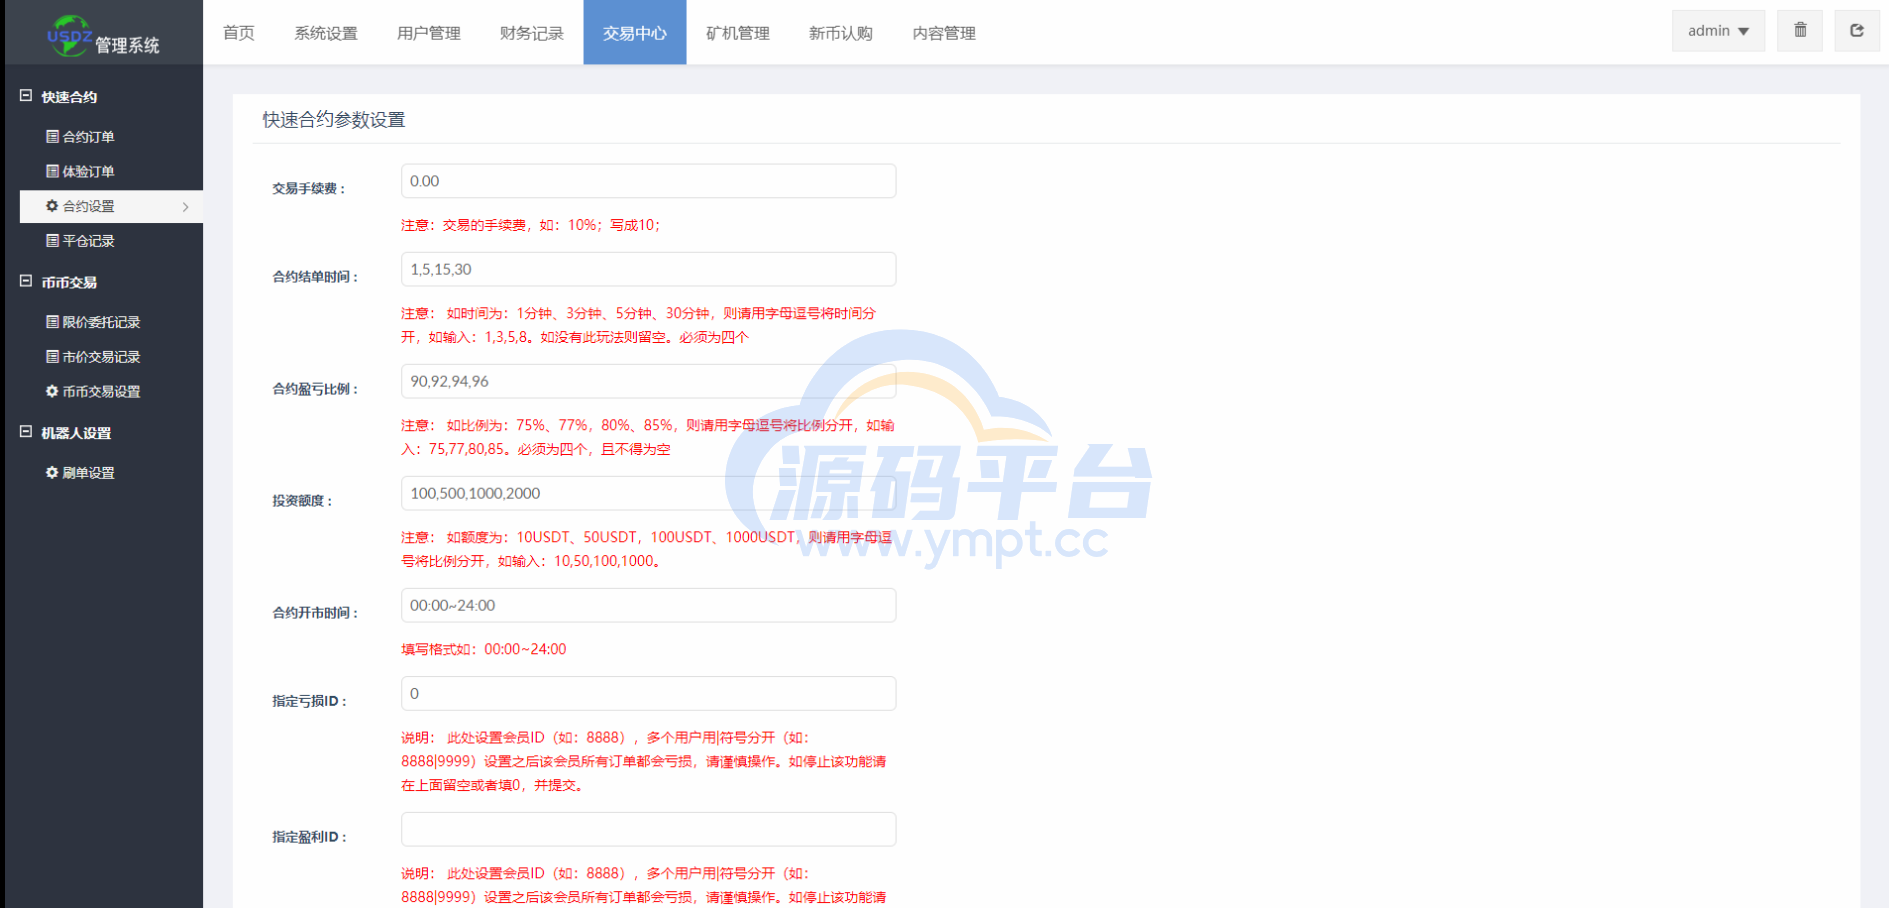This screenshot has height=908, width=1889.
Task: Click the gear icon next to 币币交易设置
Action: (52, 391)
